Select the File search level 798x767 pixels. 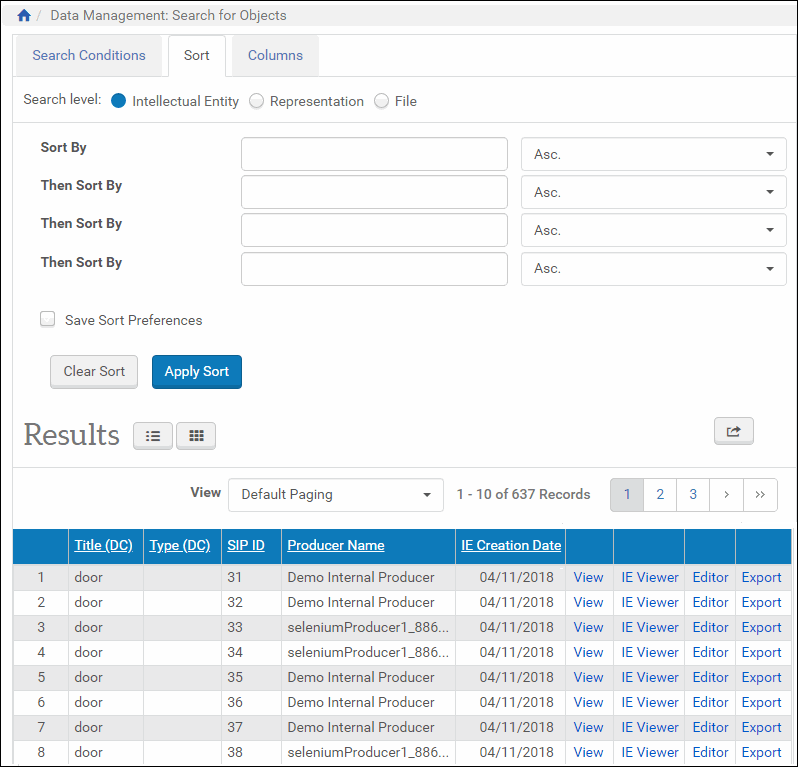[x=381, y=101]
